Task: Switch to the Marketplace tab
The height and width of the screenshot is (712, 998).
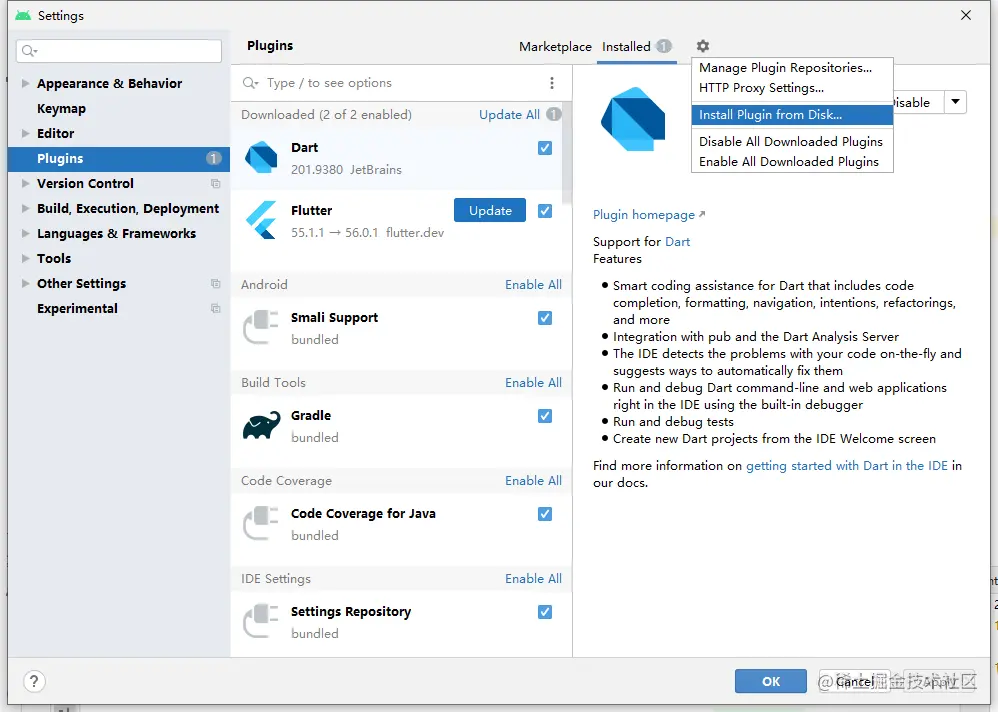Action: coord(555,46)
